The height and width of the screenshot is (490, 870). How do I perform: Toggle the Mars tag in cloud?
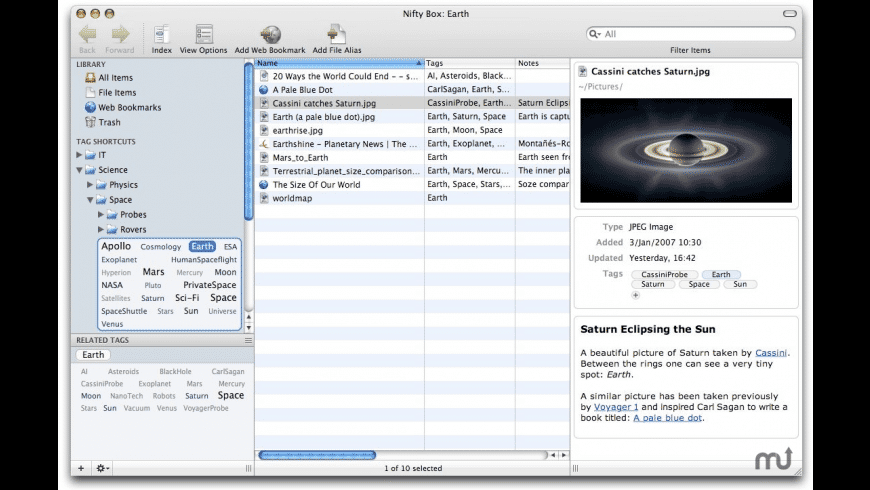point(153,272)
